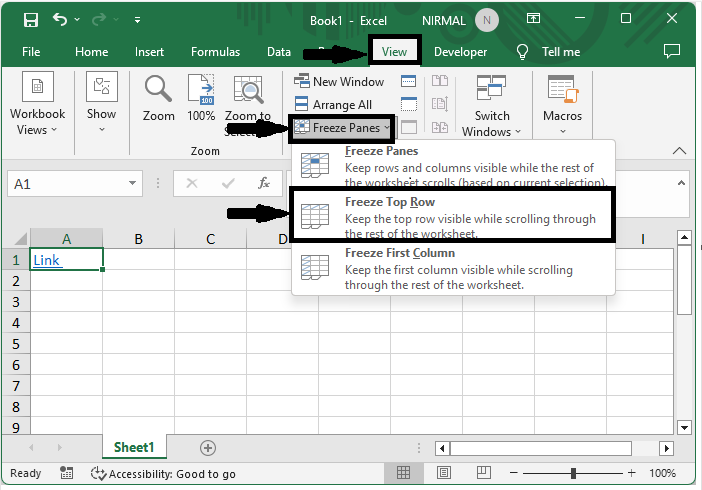
Task: Click Arrange All in the ribbon
Action: click(334, 104)
